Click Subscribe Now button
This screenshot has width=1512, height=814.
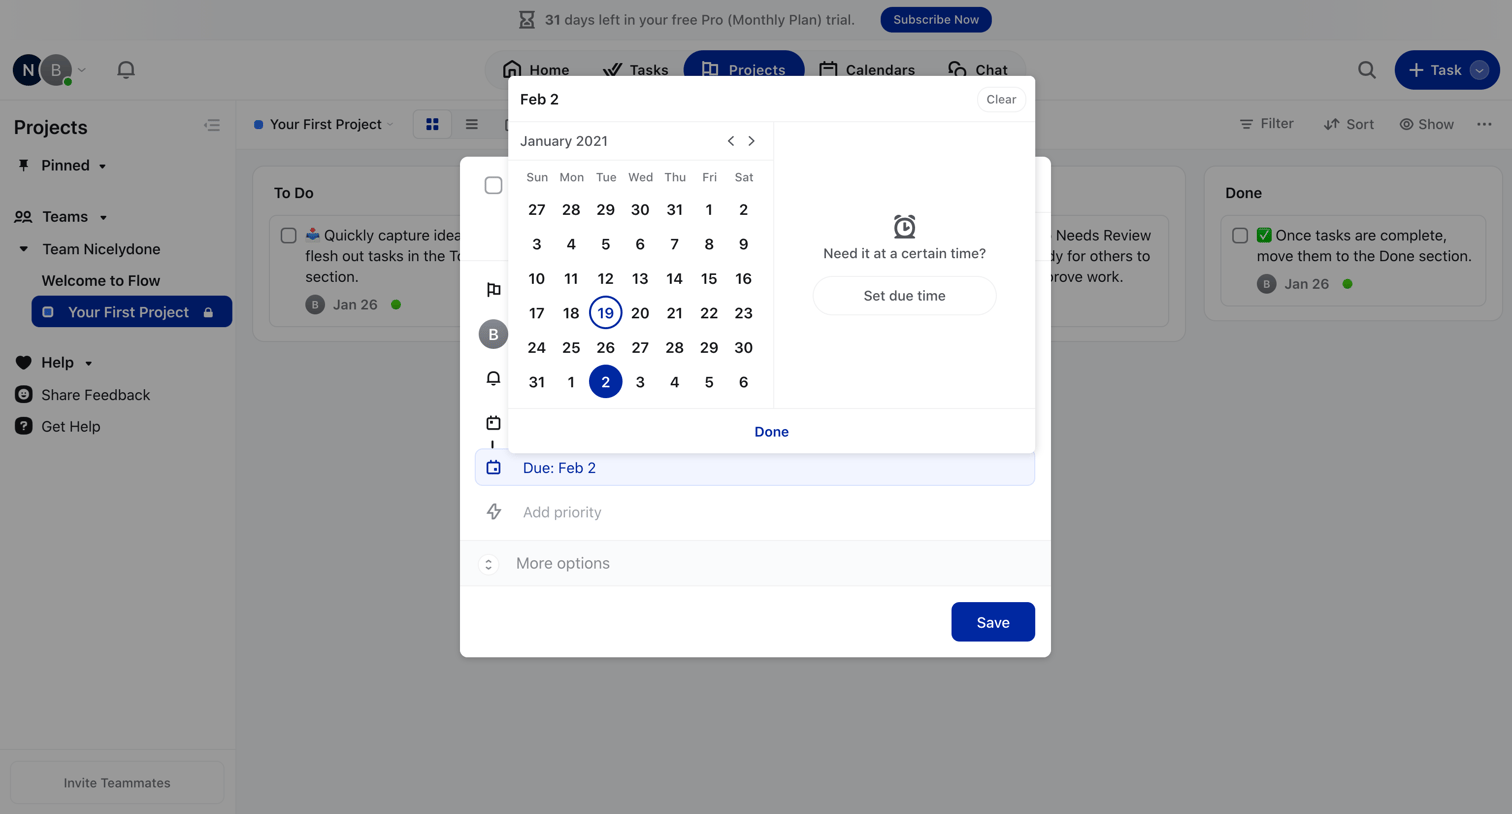click(x=936, y=20)
